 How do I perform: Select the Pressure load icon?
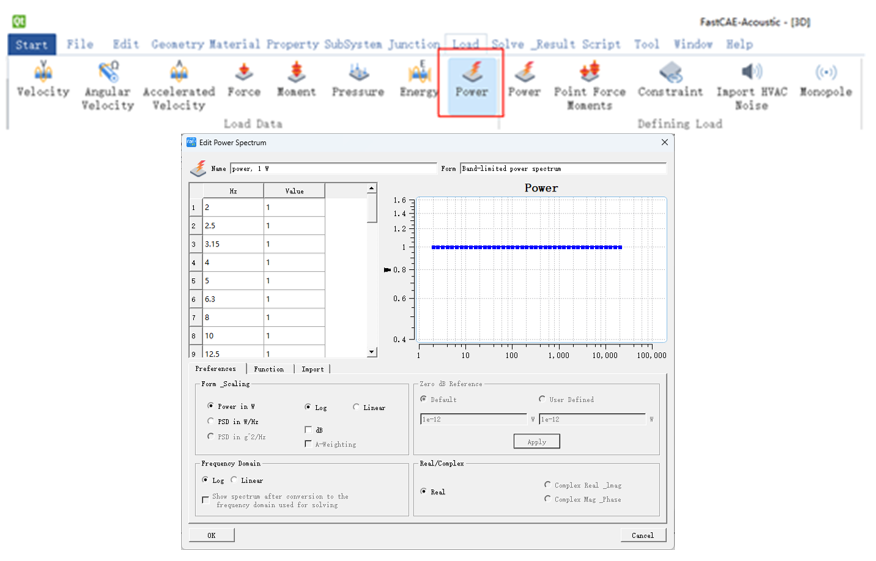tap(358, 73)
